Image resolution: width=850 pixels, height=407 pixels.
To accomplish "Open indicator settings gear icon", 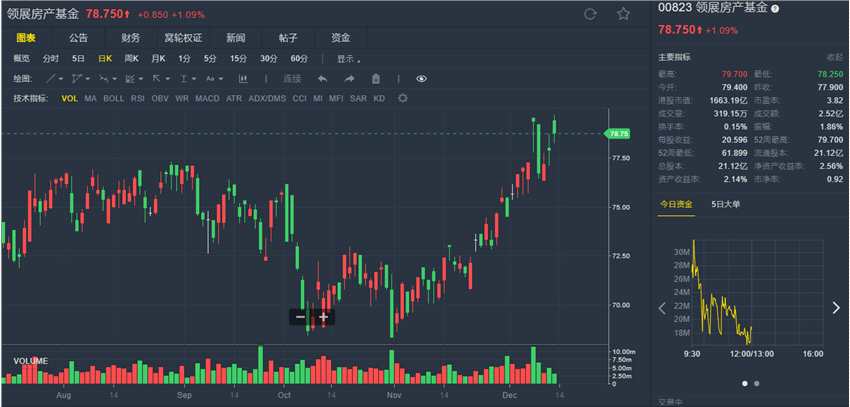I will click(402, 99).
